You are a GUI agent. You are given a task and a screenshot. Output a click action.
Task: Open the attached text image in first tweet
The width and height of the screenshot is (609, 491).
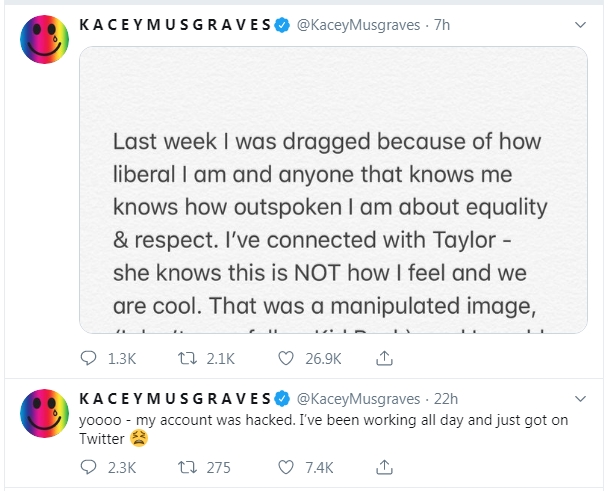(333, 190)
